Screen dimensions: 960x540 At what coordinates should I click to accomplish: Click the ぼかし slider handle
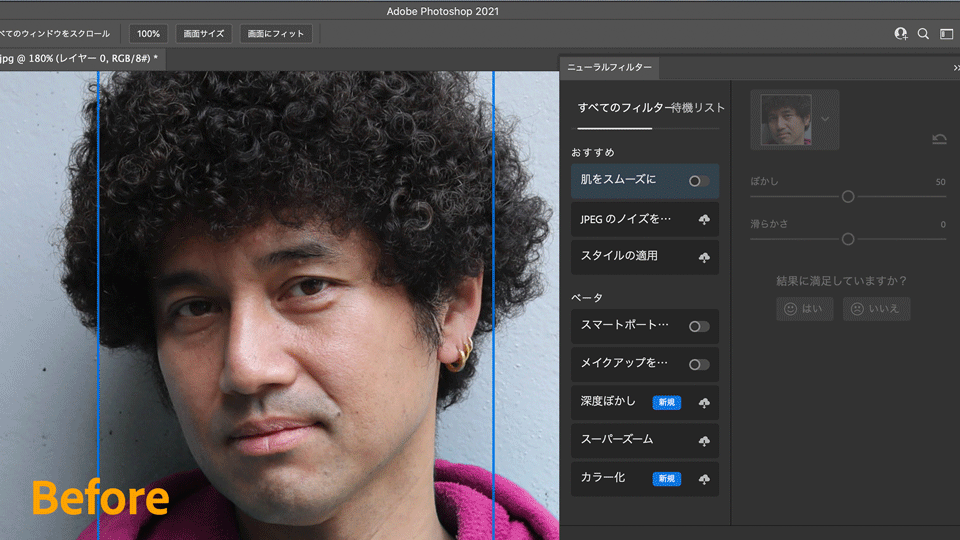848,197
